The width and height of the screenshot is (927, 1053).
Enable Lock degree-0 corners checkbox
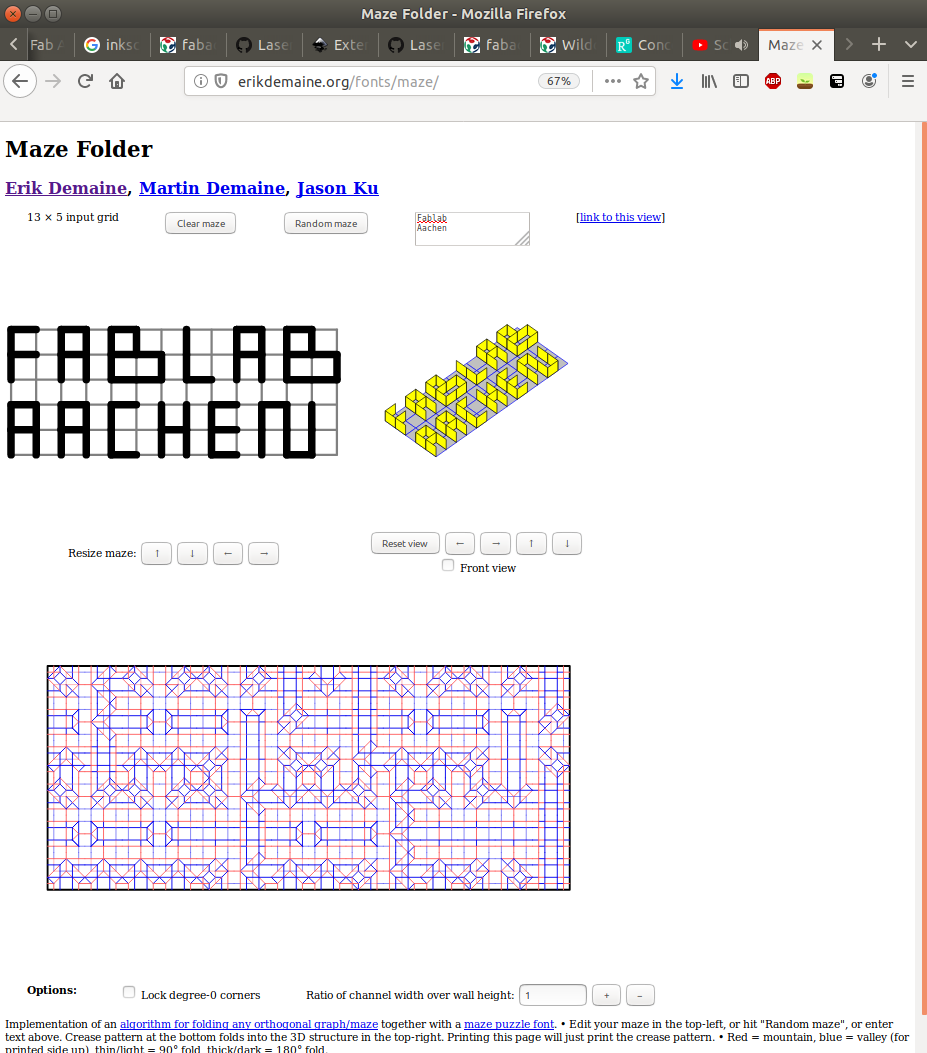(129, 992)
